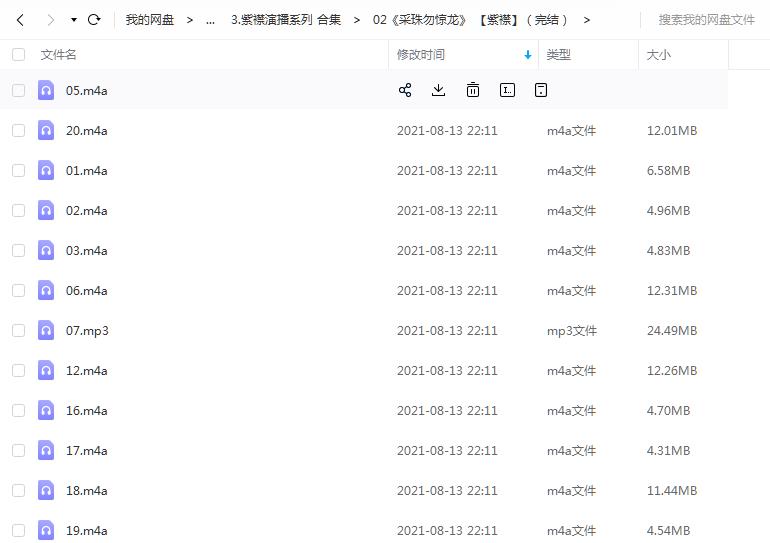Image resolution: width=770 pixels, height=543 pixels.
Task: Check the box for 12.m4a
Action: [x=19, y=371]
